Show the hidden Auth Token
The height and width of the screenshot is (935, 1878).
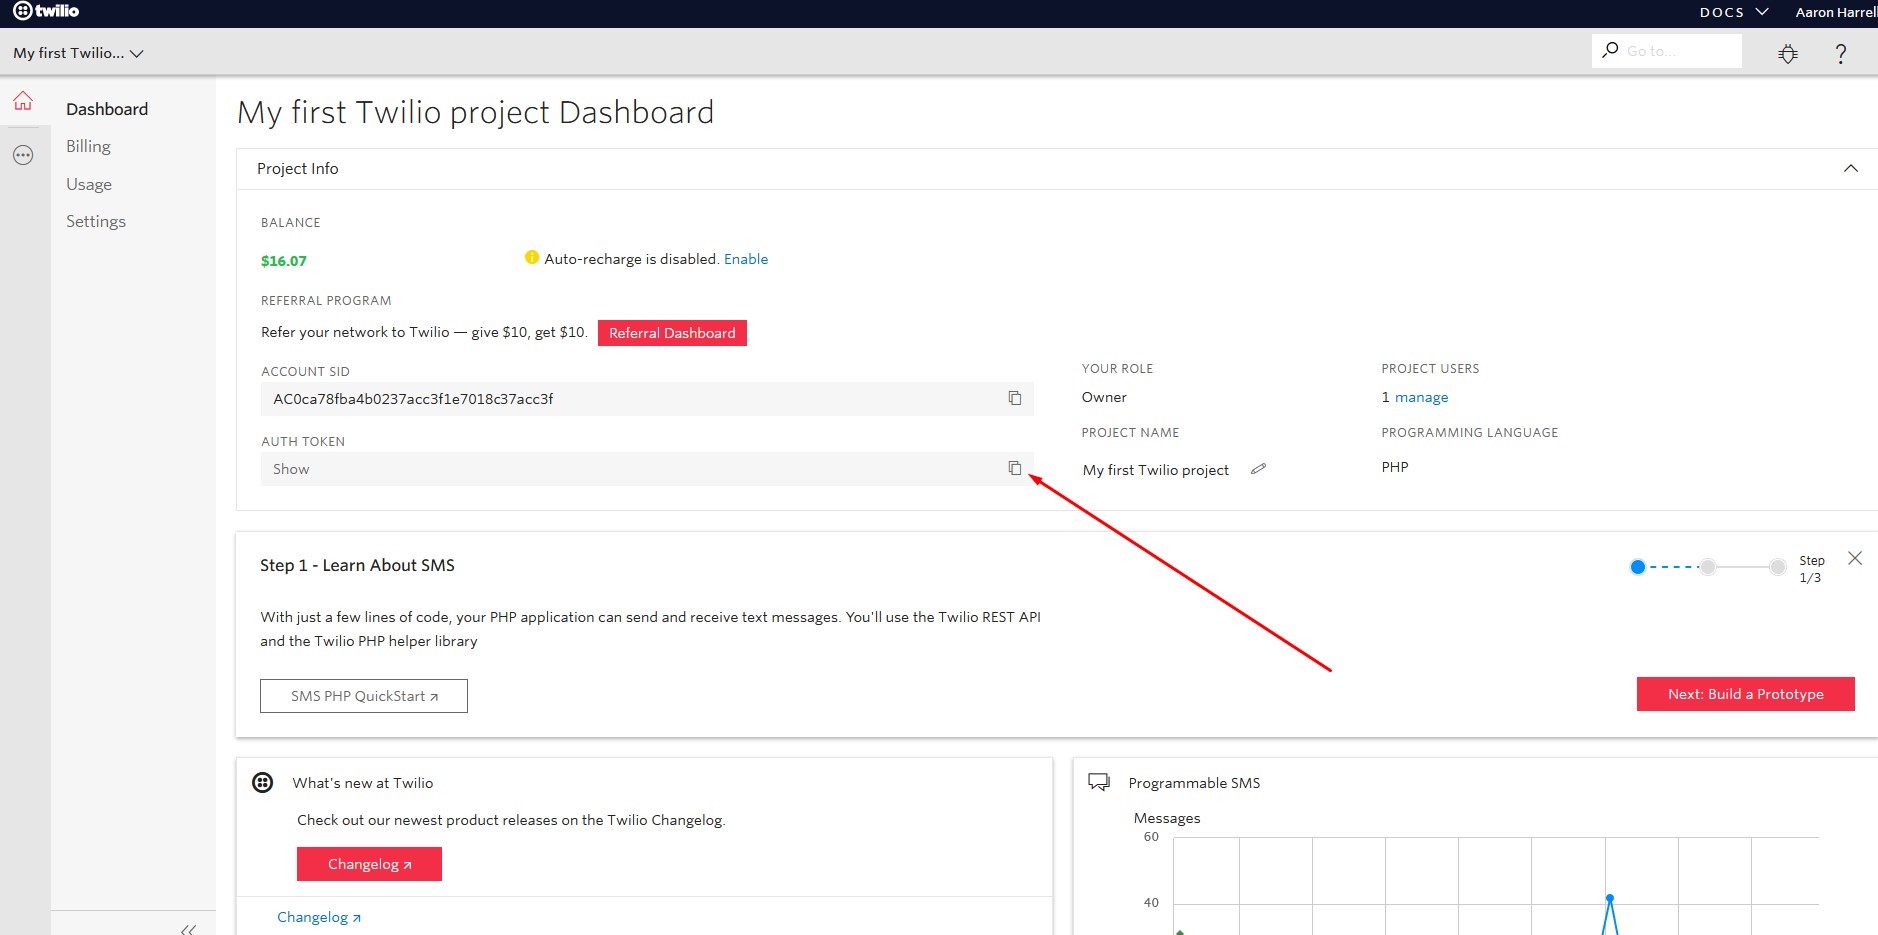click(291, 469)
